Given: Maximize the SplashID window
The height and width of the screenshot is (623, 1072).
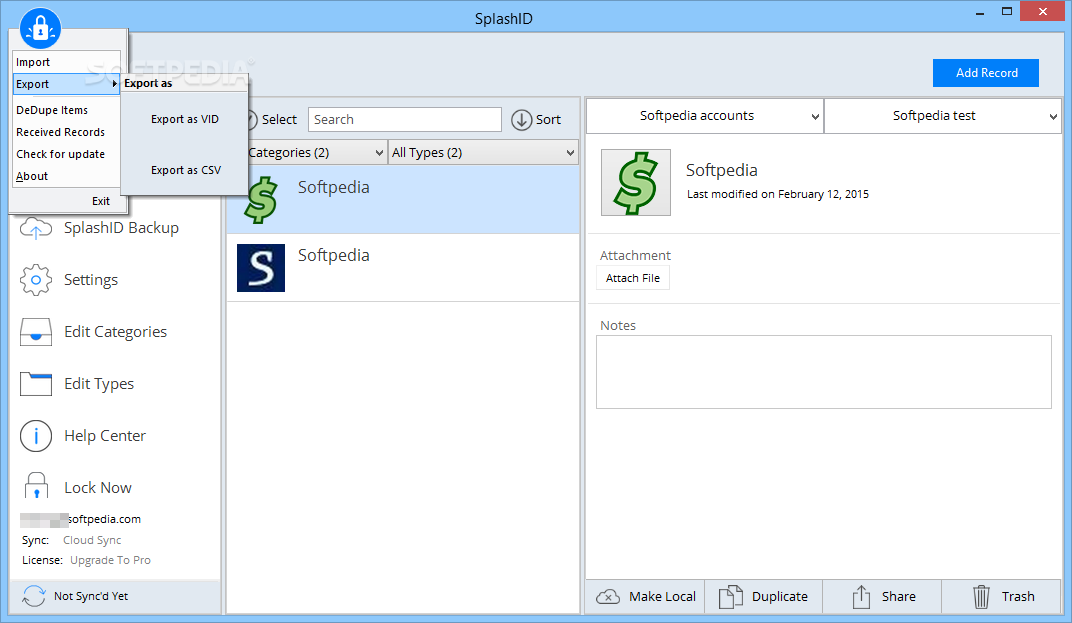Looking at the screenshot, I should (1006, 12).
